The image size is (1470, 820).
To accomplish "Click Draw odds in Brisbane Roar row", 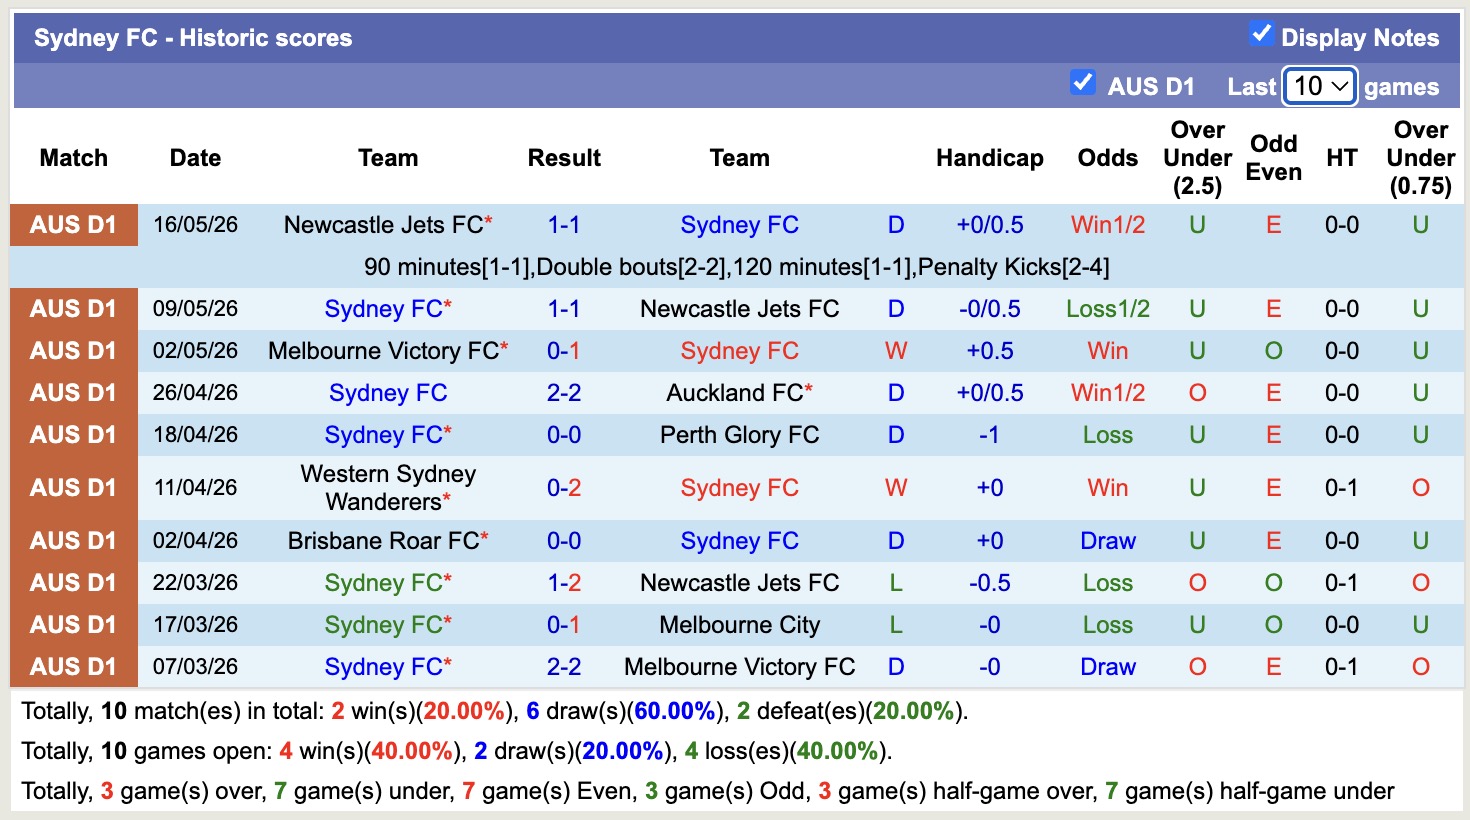I will pyautogui.click(x=1108, y=541).
